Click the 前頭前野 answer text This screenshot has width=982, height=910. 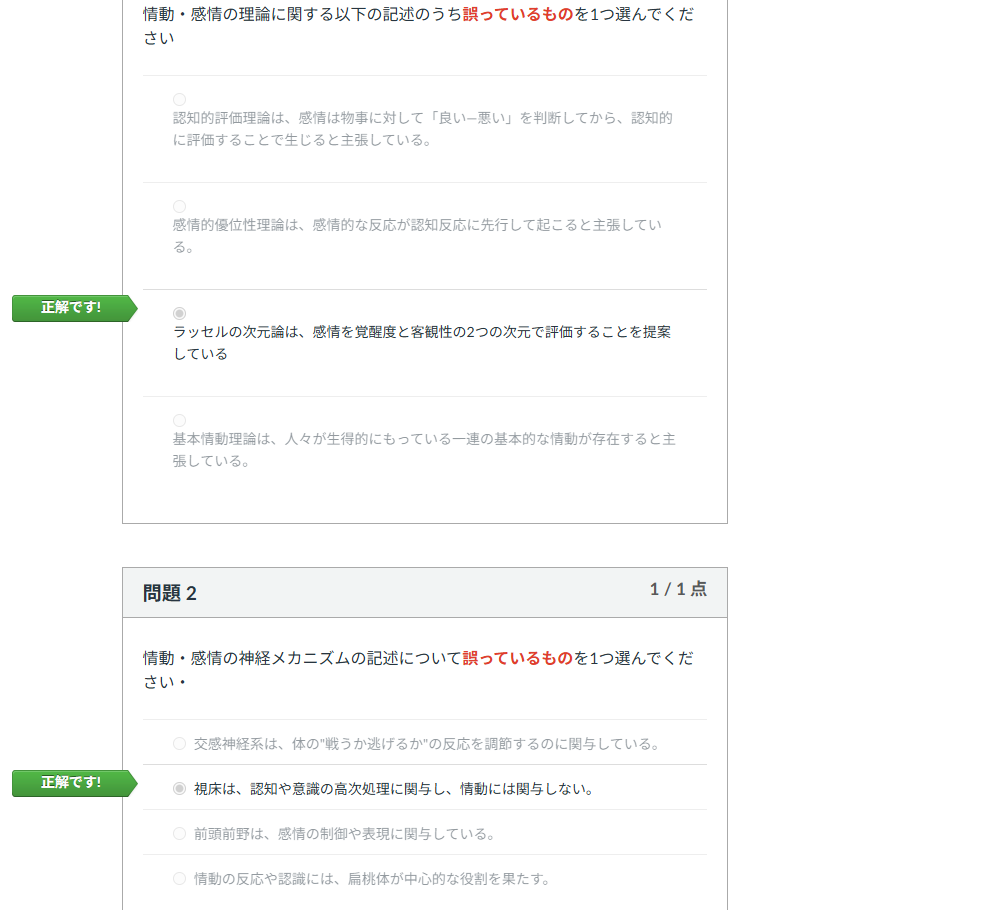tap(344, 834)
